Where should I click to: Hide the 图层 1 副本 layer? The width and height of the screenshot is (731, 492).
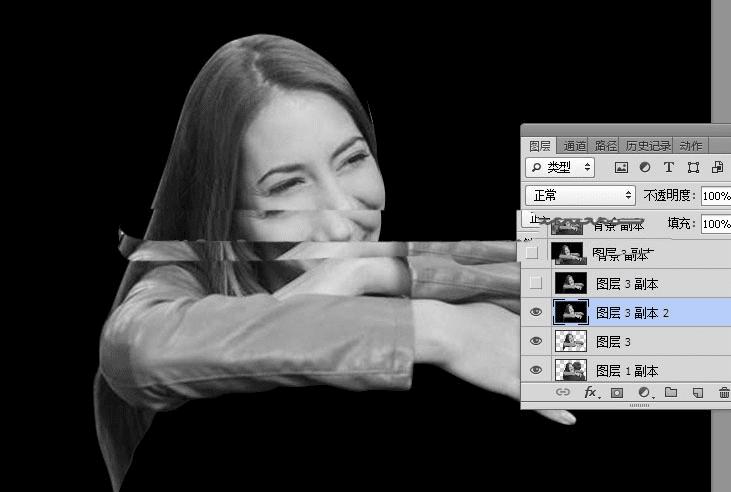point(536,370)
